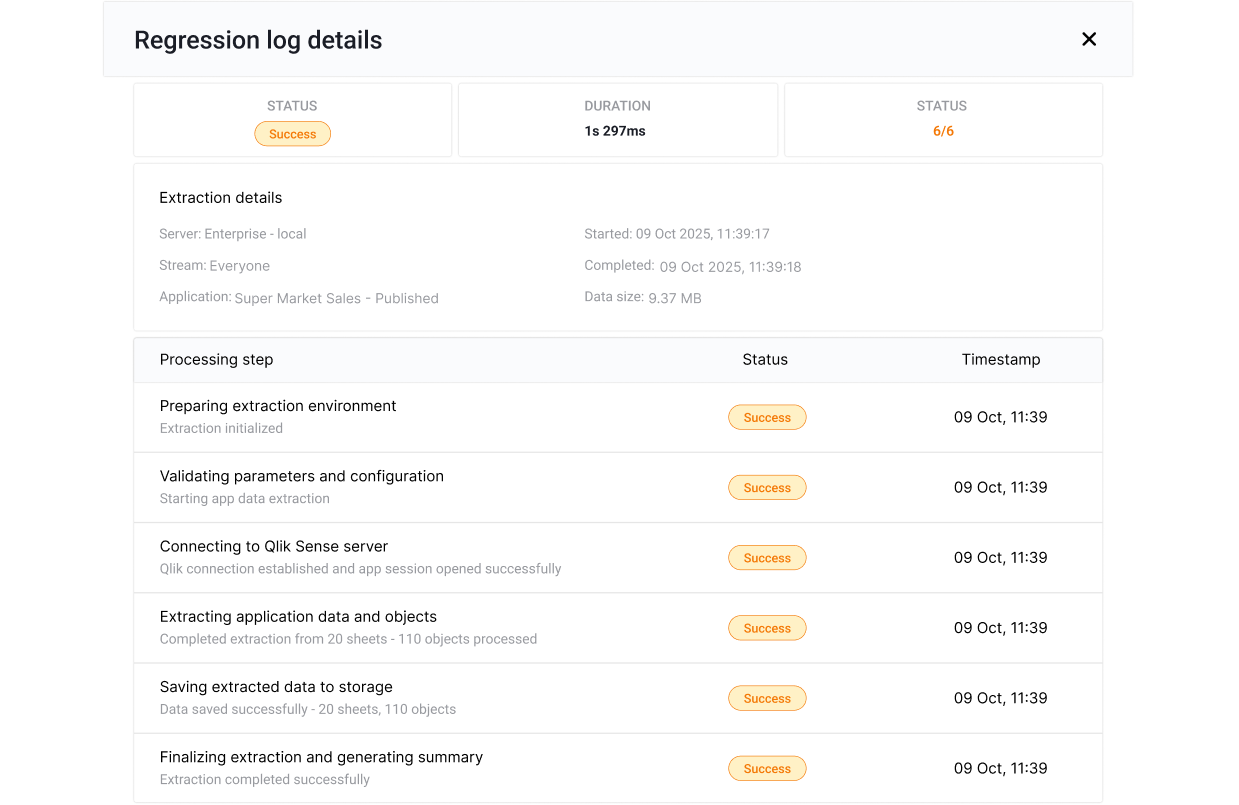1239x805 pixels.
Task: Click the Success badge for Connecting to Qlik Sense server
Action: [767, 557]
